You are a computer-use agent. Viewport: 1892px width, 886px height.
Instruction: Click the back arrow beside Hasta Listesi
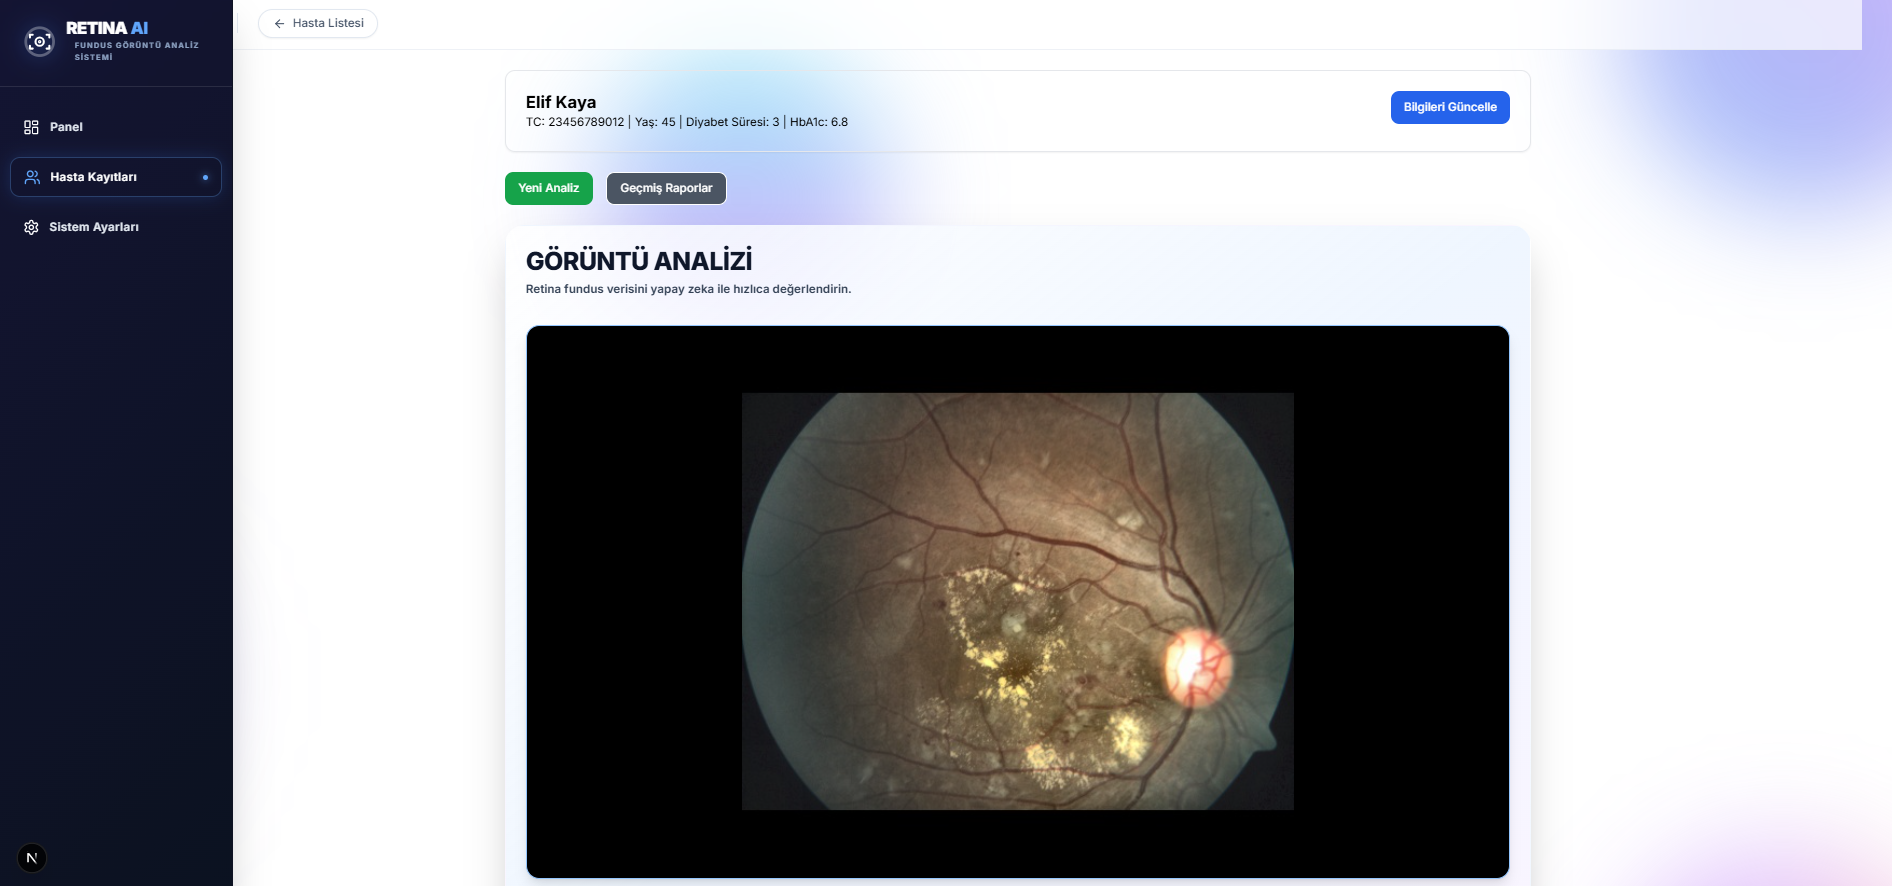click(x=279, y=23)
